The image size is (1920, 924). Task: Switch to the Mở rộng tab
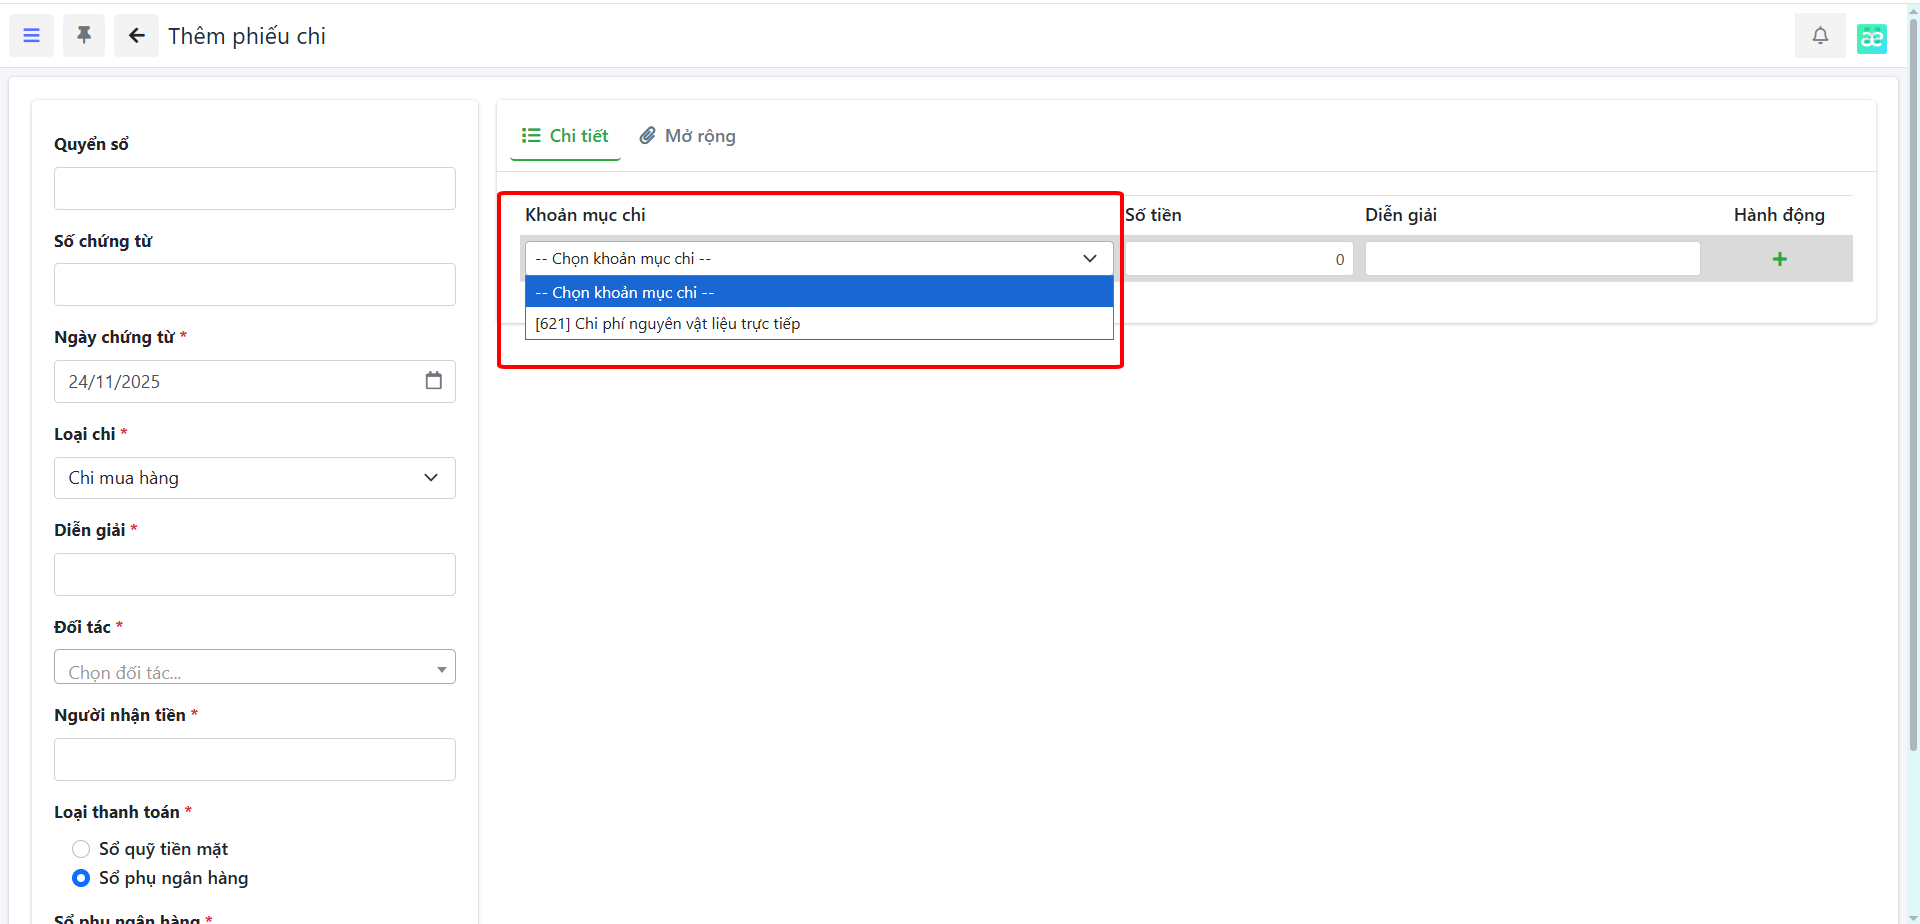(688, 136)
